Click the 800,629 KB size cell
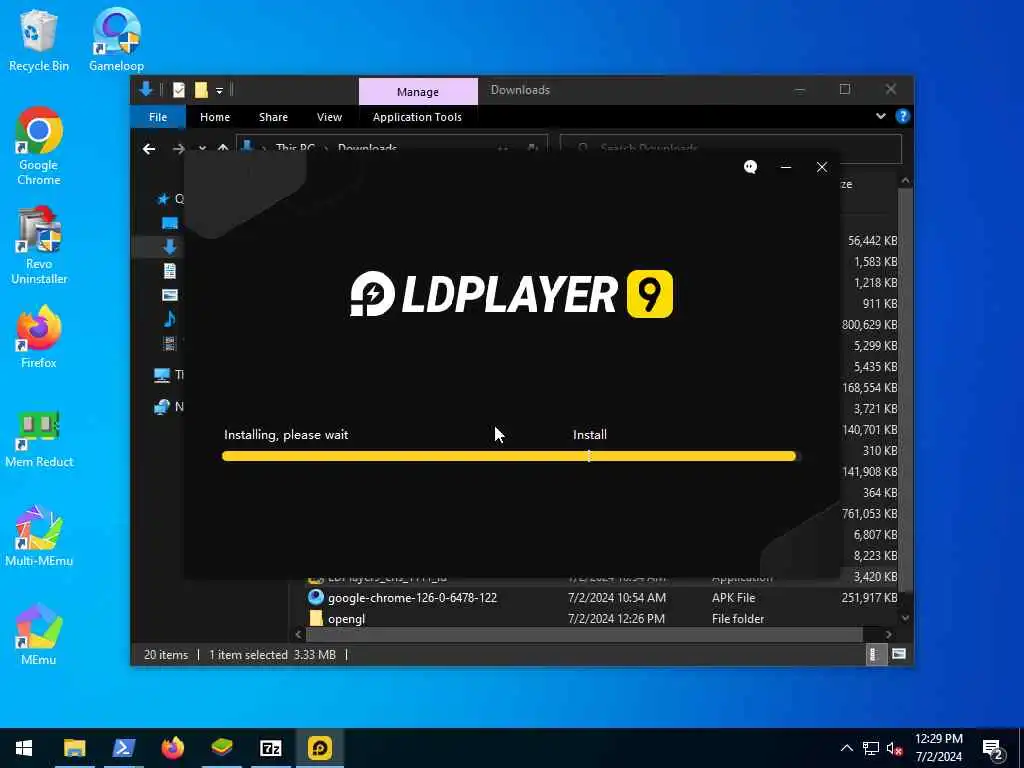 point(869,325)
